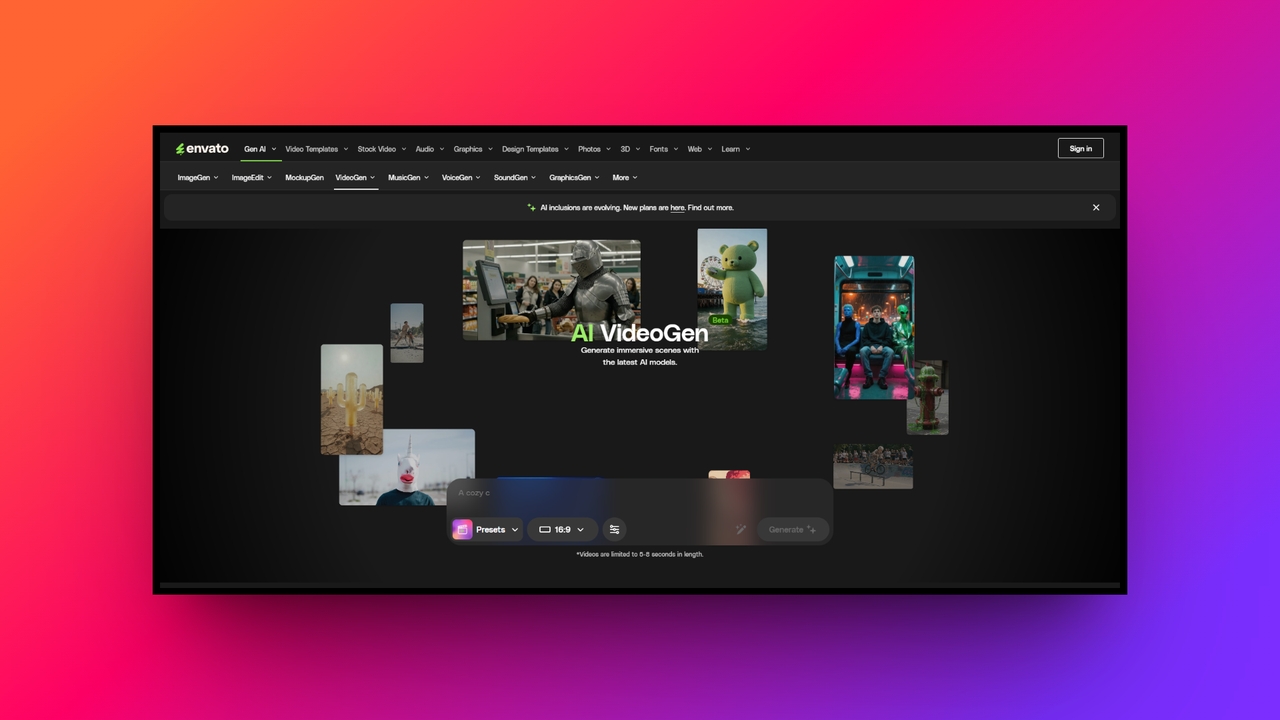Click into the prompt text field
This screenshot has width=1280, height=720.
(640, 494)
